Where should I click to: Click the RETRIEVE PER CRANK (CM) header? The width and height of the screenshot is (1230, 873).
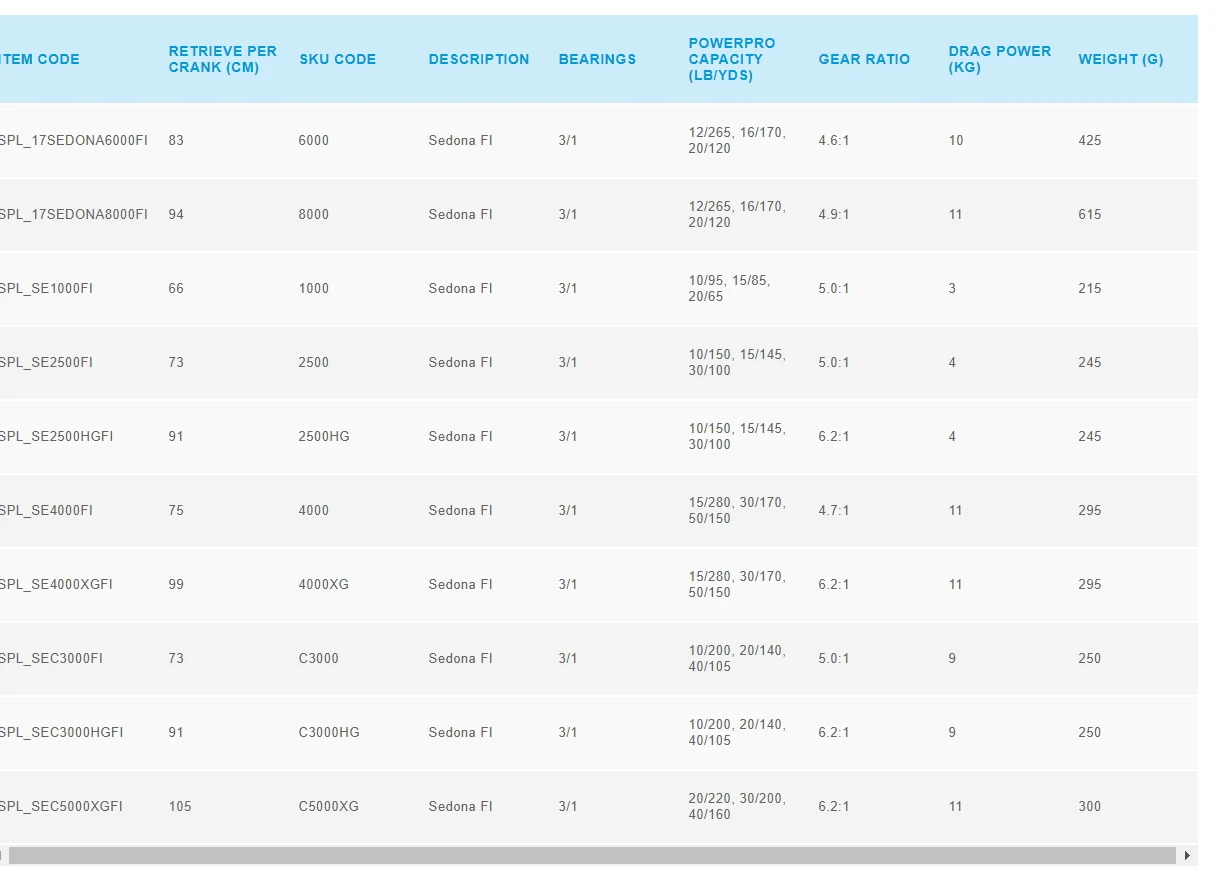222,59
